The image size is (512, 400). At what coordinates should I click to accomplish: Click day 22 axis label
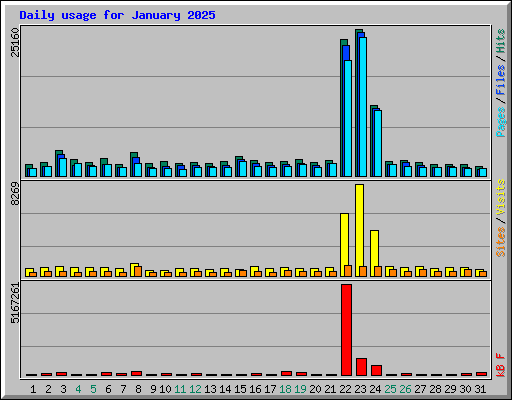(x=345, y=389)
